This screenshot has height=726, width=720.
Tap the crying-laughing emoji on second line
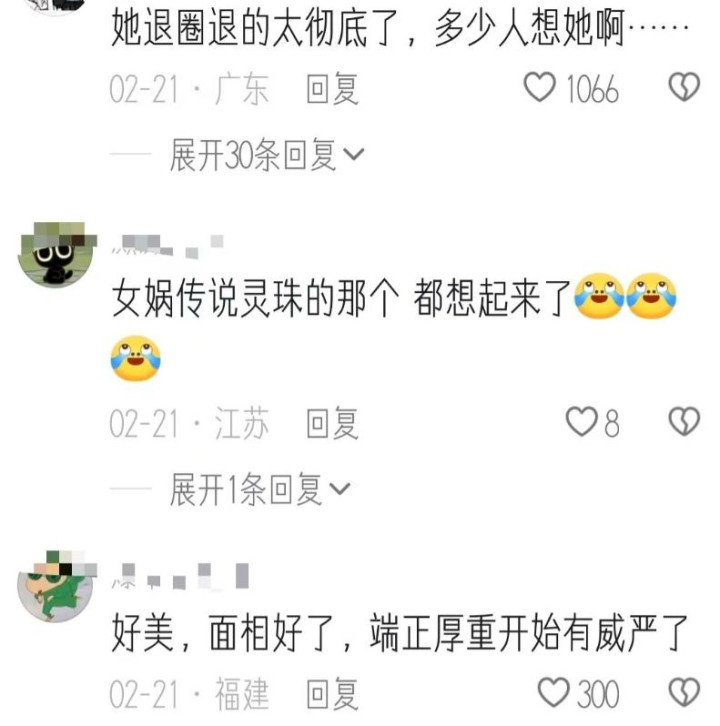136,359
